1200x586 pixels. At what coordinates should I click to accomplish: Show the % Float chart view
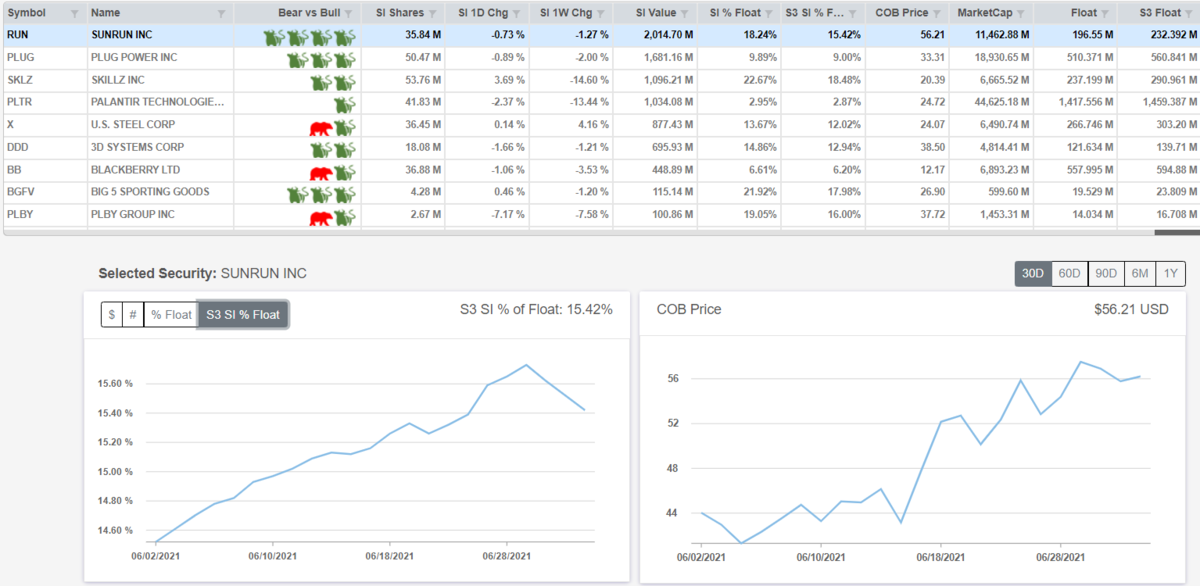tap(170, 314)
